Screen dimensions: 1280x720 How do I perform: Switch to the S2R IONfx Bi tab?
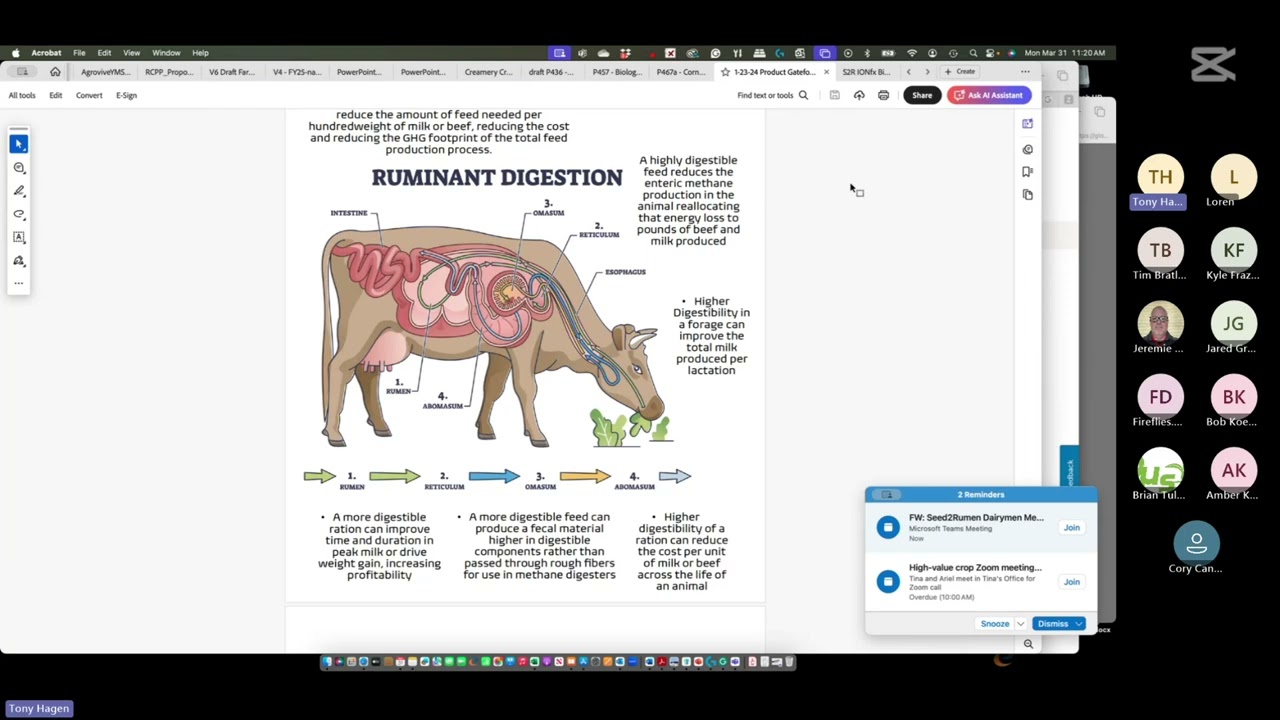pyautogui.click(x=866, y=72)
